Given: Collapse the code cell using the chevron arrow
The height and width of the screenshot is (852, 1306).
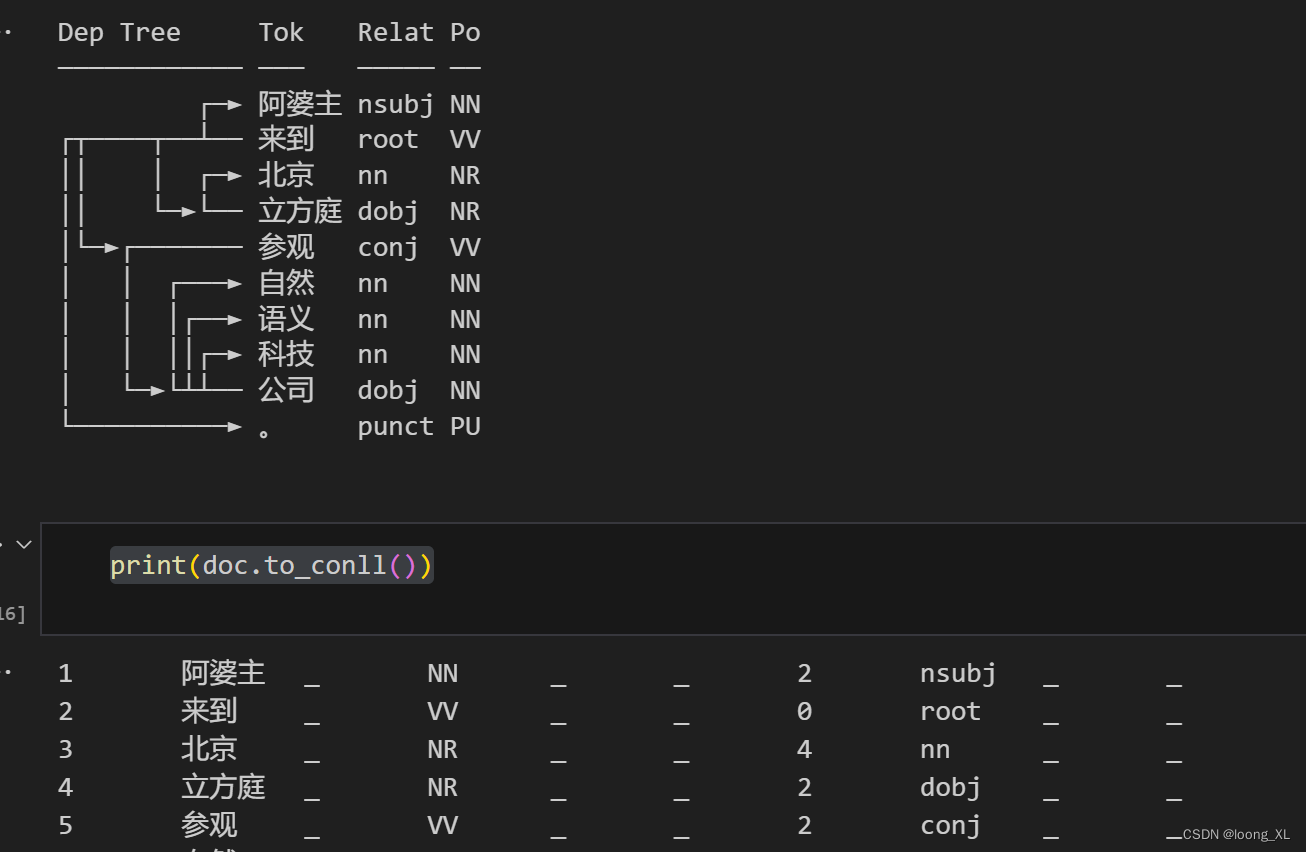Looking at the screenshot, I should click(23, 545).
